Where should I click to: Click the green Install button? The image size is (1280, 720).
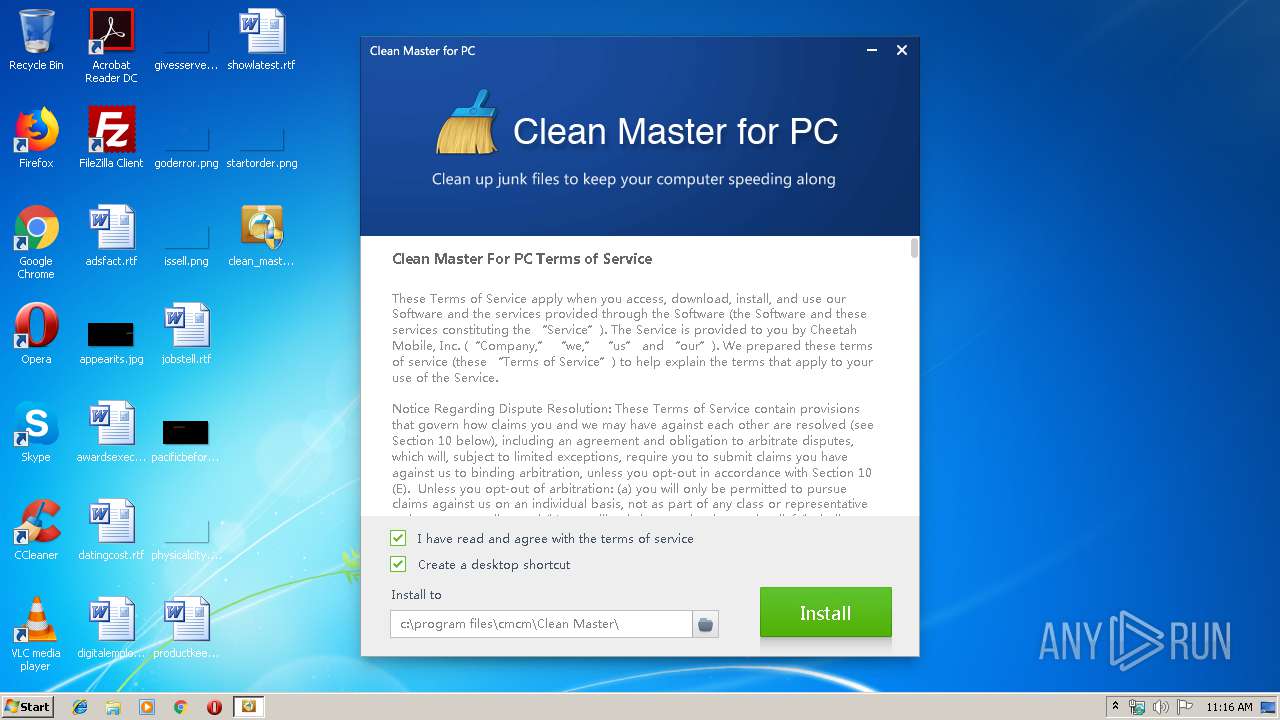(x=825, y=612)
